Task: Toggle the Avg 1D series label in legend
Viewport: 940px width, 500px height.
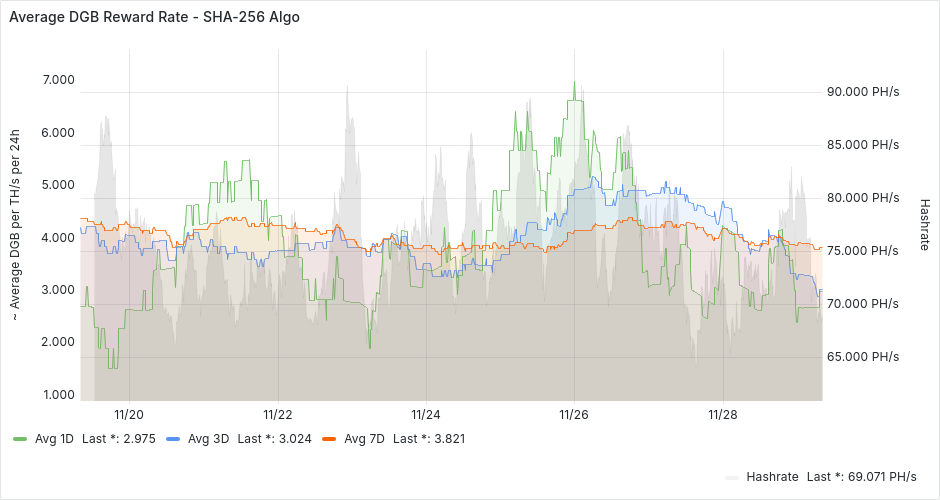Action: [55, 439]
